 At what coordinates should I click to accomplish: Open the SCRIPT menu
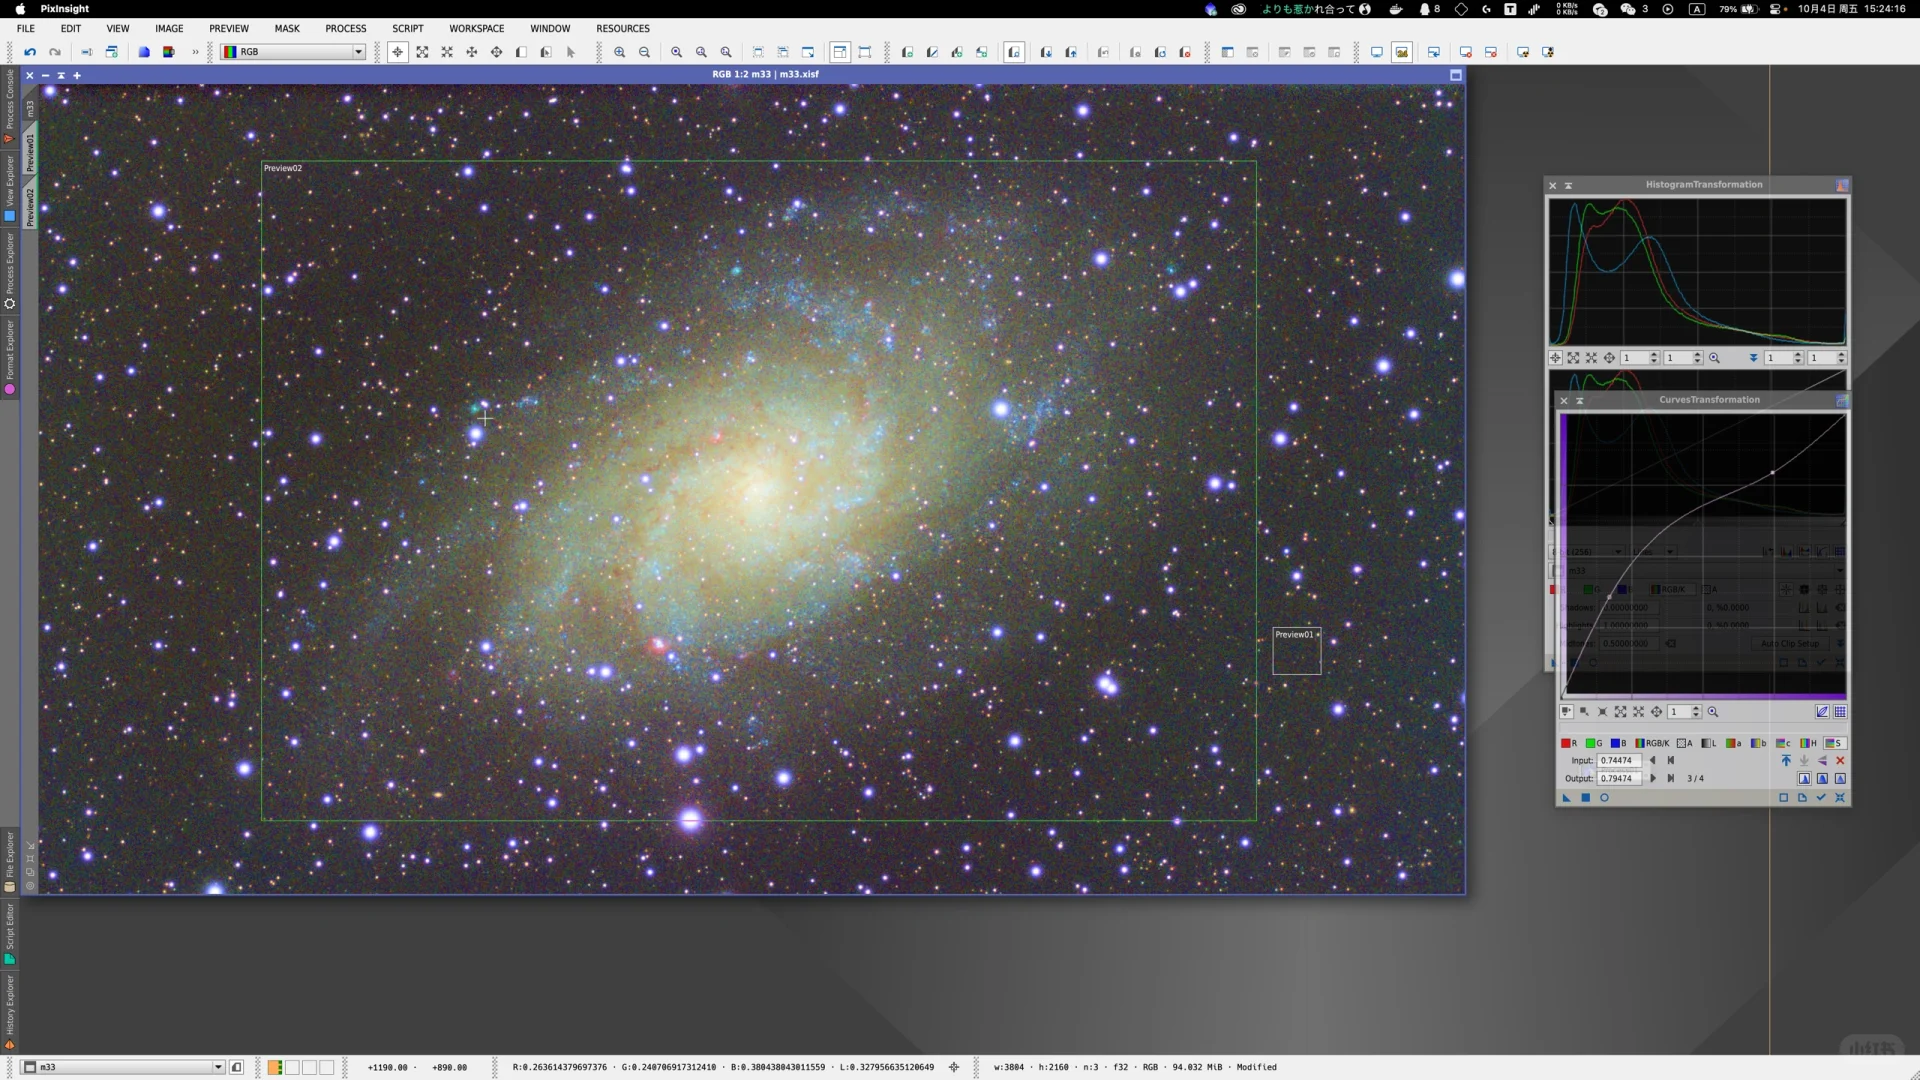408,28
